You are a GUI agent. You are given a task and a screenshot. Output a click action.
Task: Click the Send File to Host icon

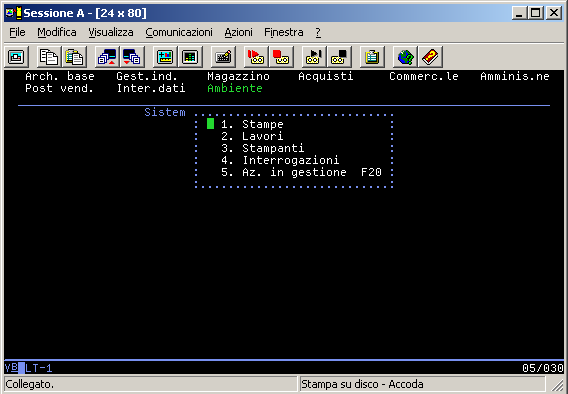point(107,57)
